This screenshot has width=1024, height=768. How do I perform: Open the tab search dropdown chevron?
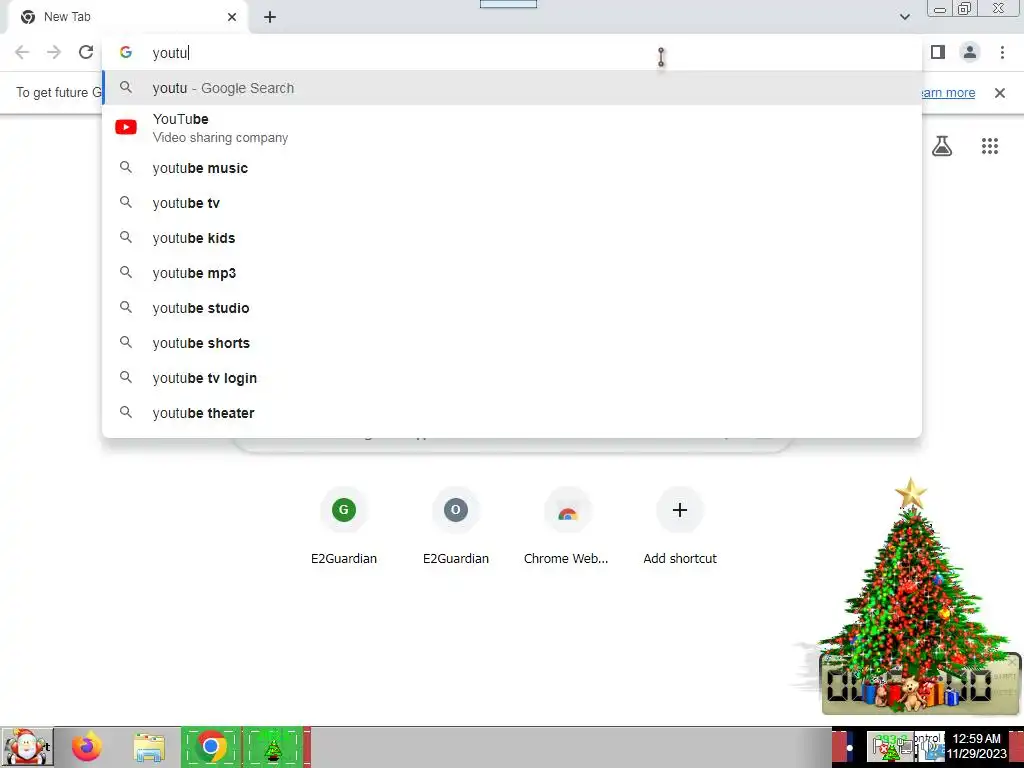904,17
